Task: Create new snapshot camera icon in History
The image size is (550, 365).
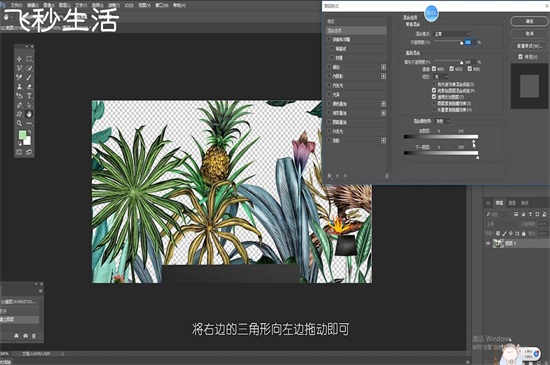Action: (25, 336)
